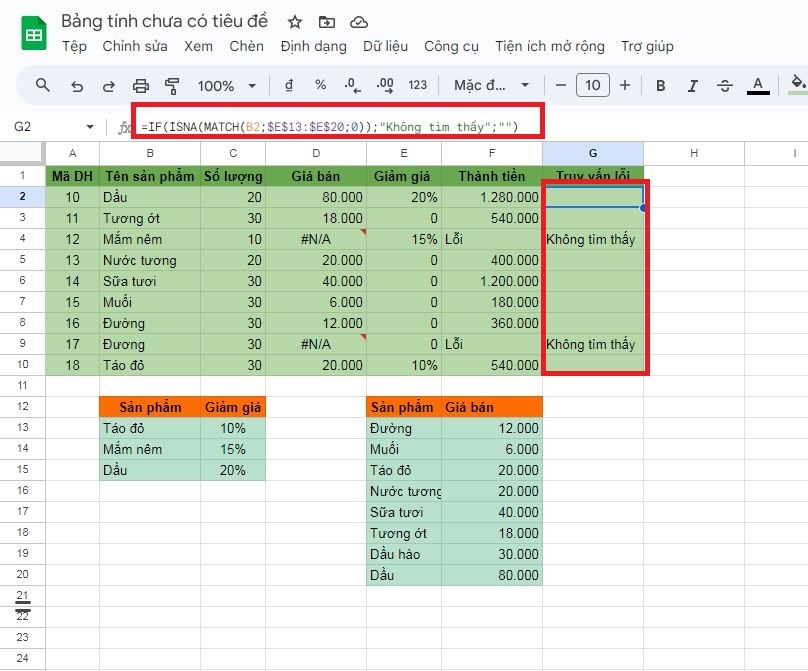Select column A header
This screenshot has width=808, height=671.
pyautogui.click(x=72, y=153)
